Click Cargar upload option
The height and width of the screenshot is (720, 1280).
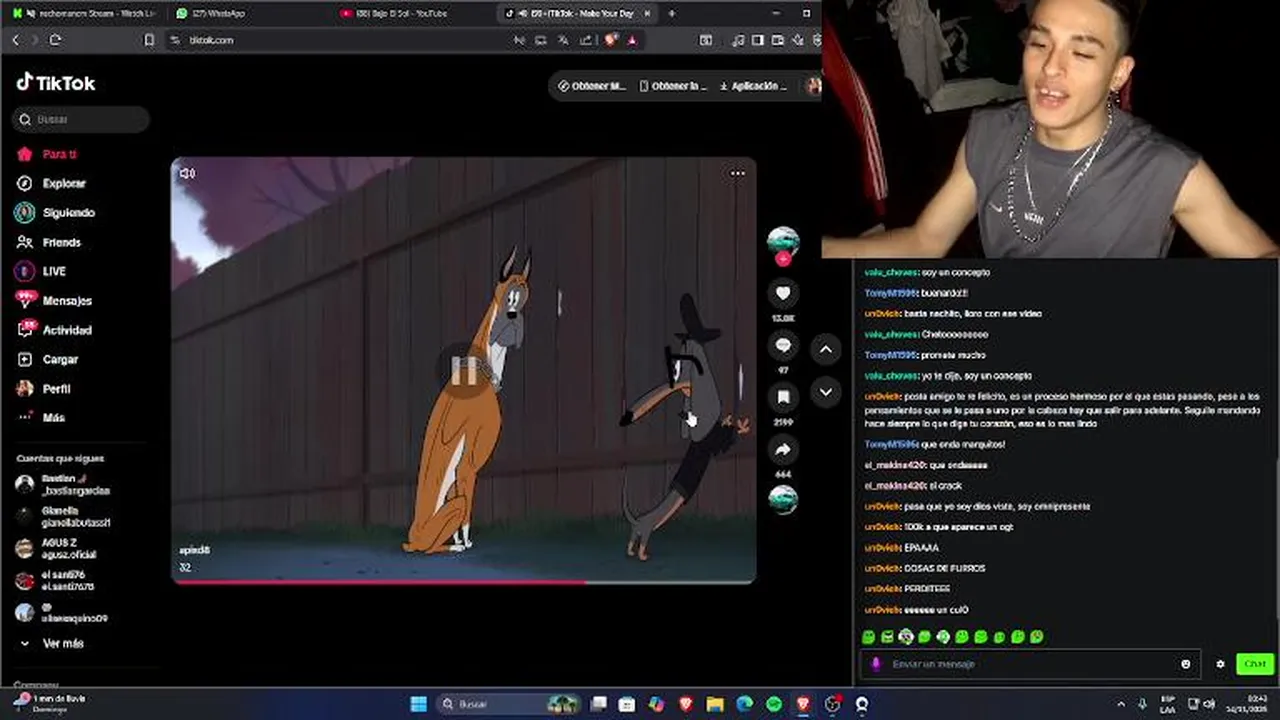pos(47,359)
